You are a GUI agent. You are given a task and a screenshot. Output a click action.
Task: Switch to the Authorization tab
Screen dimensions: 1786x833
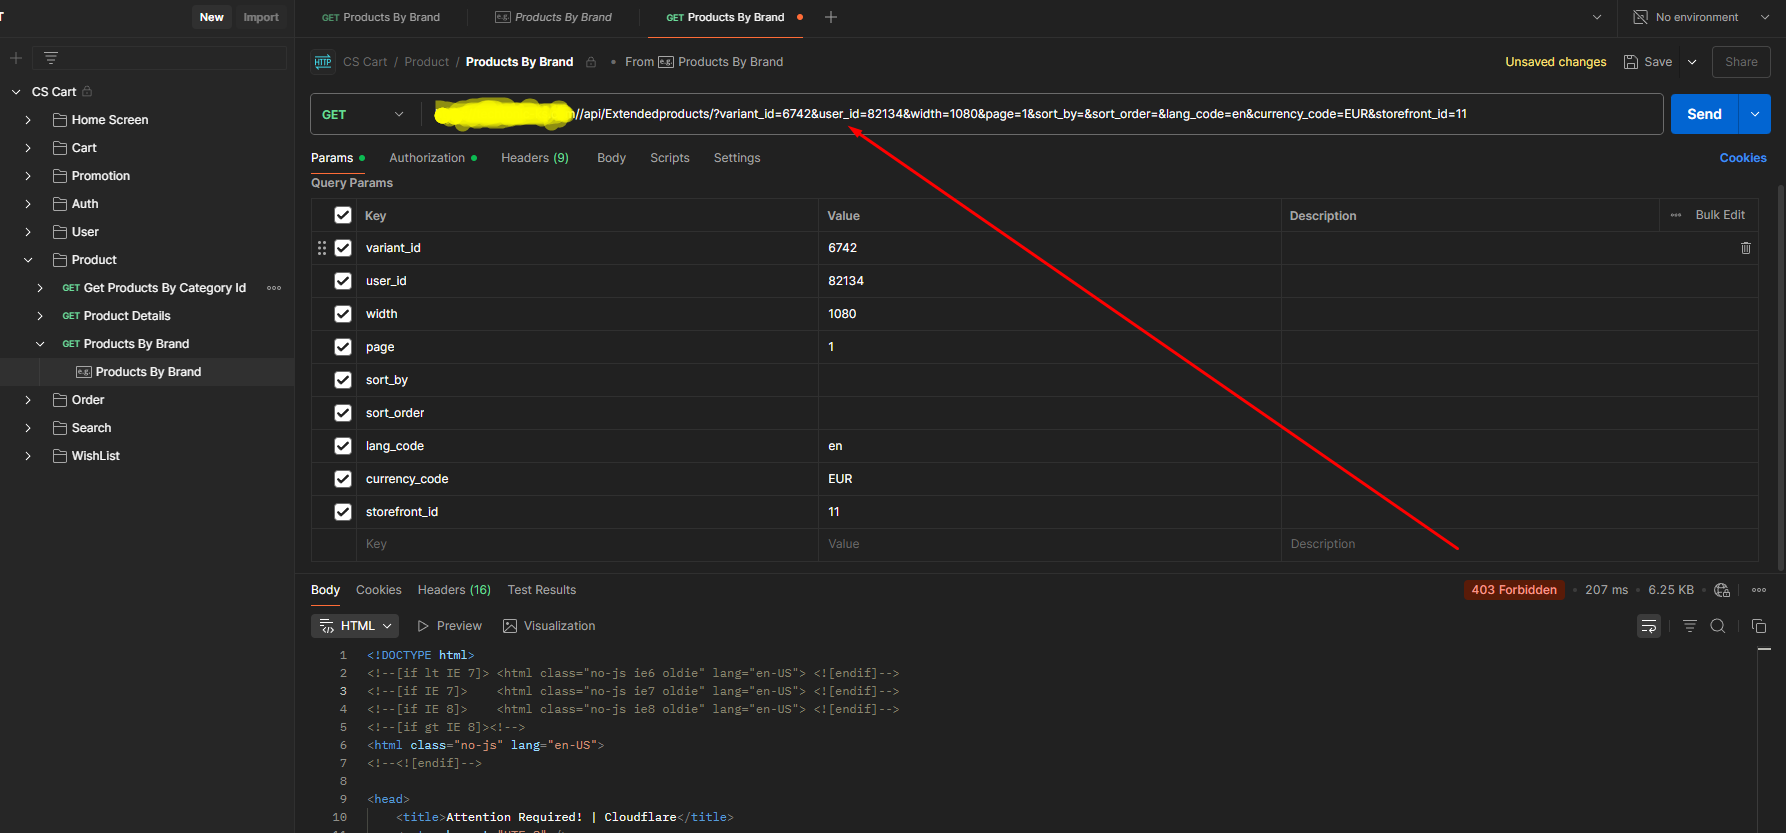tap(433, 158)
